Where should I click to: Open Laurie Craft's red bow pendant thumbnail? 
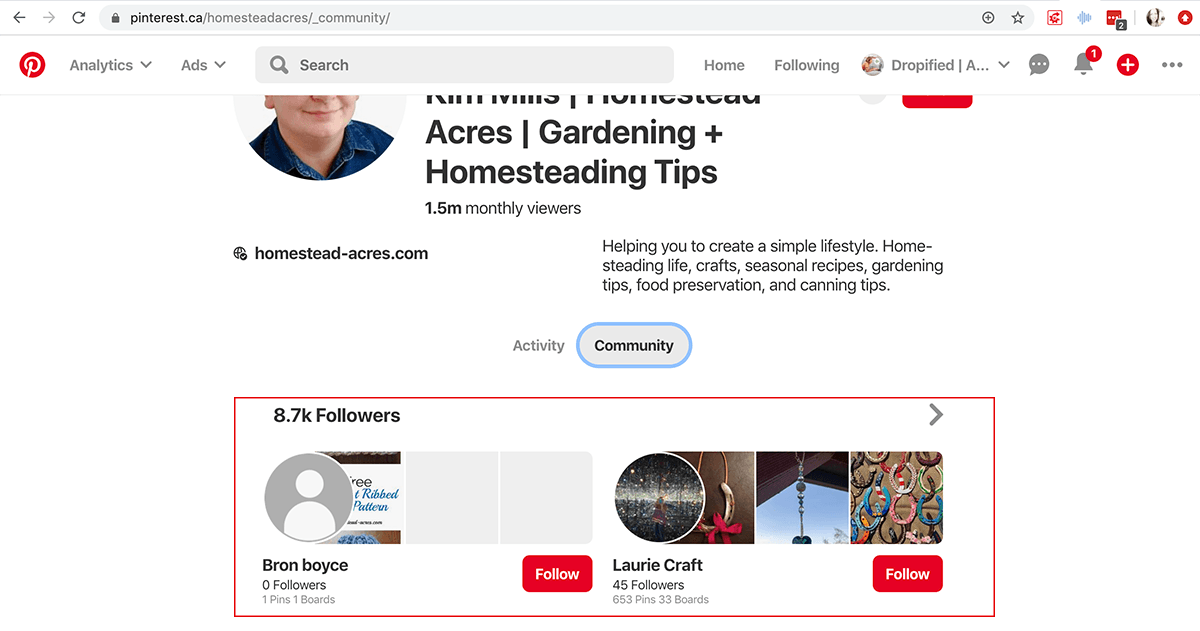point(730,498)
